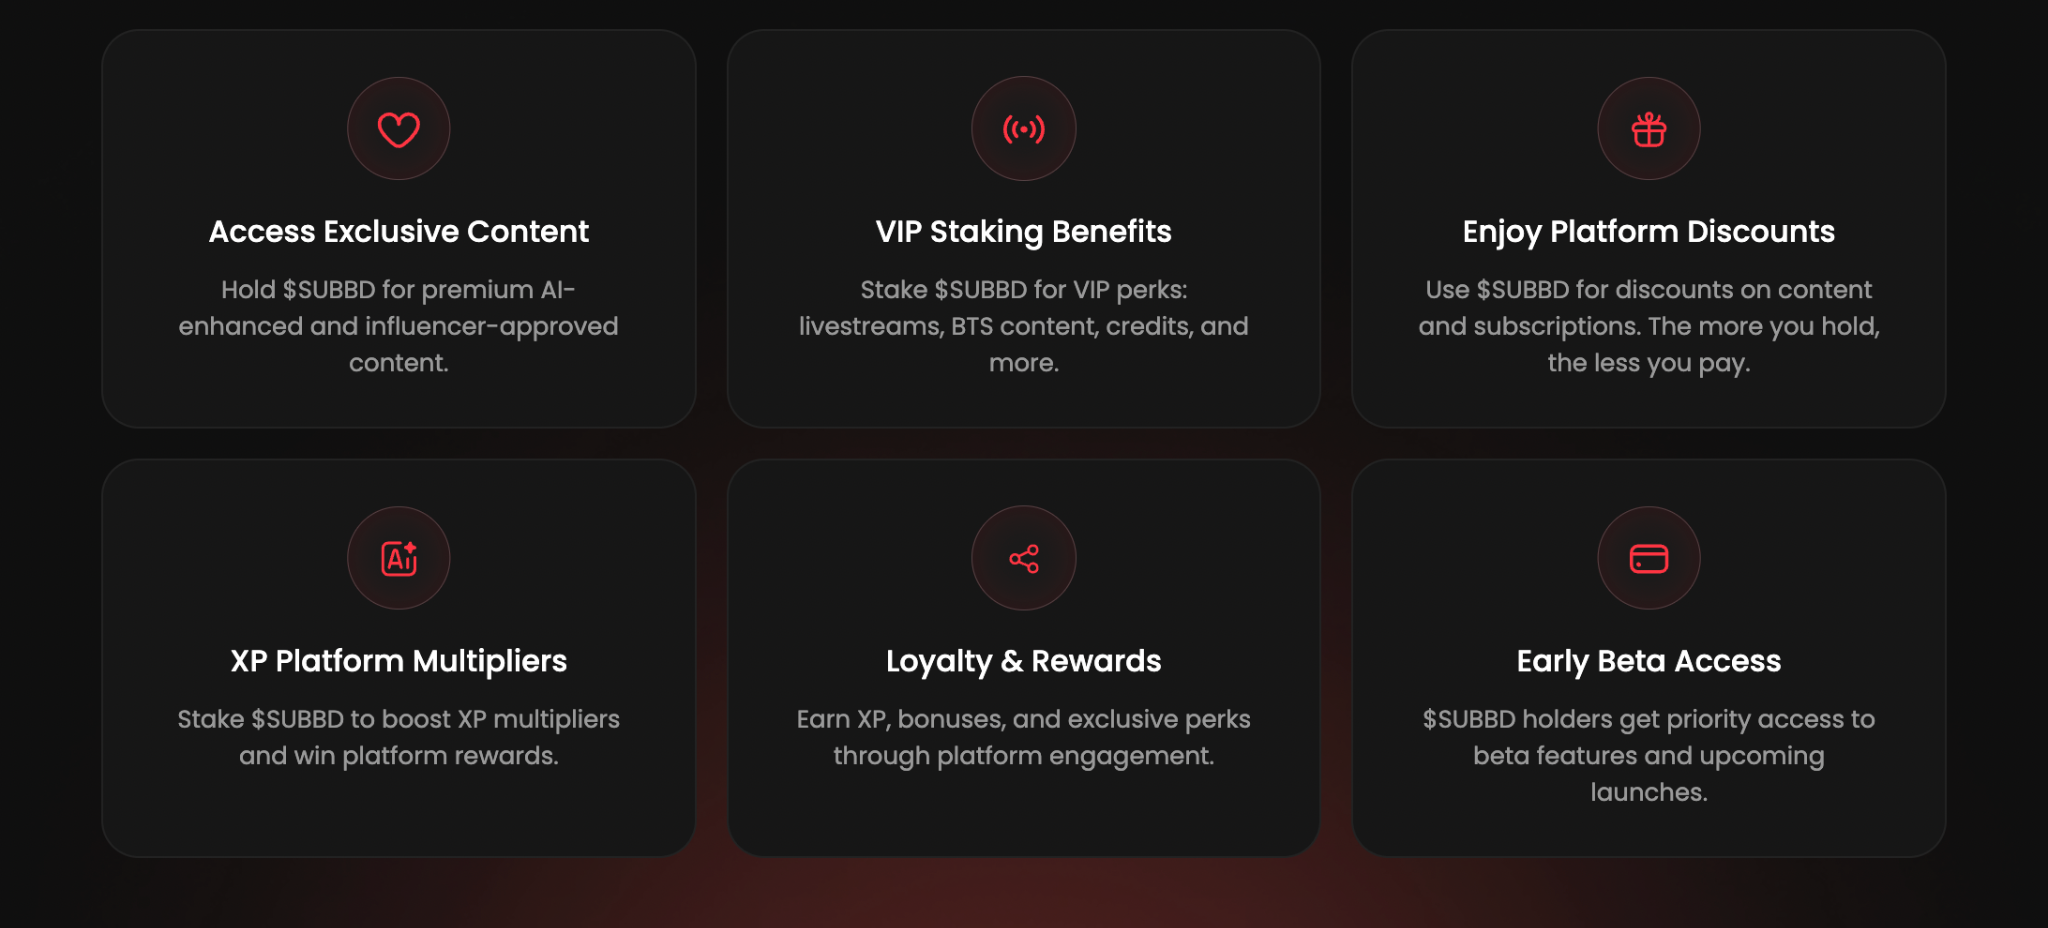Click the share nodes icon
Image resolution: width=2048 pixels, height=928 pixels.
tap(1023, 558)
